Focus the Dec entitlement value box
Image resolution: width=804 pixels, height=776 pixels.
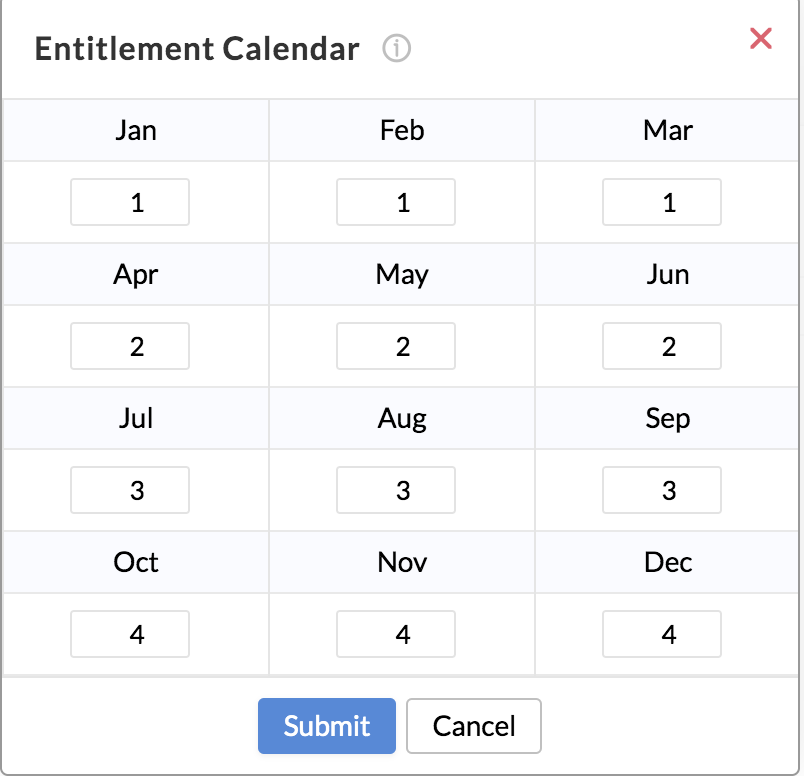661,634
